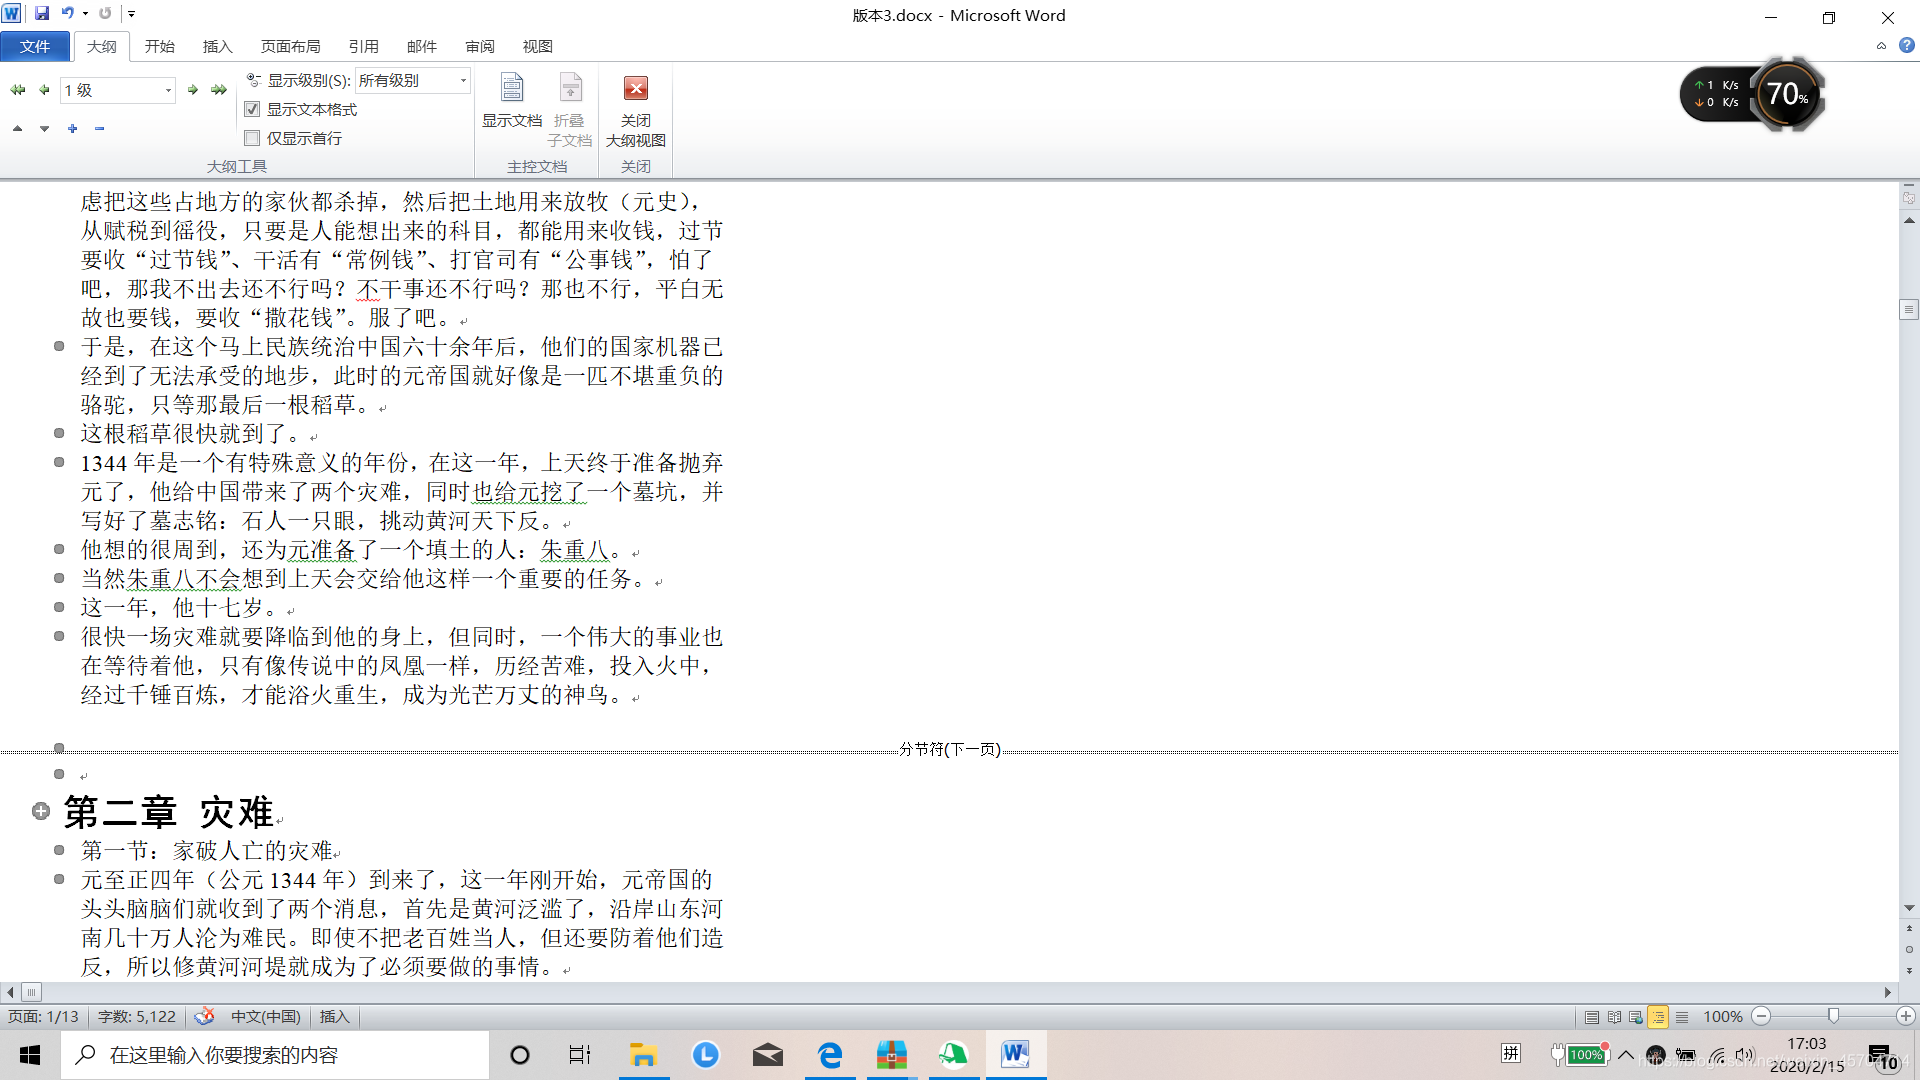Screen dimensions: 1920x1080
Task: Click the Windows taskbar search box
Action: tap(275, 1055)
